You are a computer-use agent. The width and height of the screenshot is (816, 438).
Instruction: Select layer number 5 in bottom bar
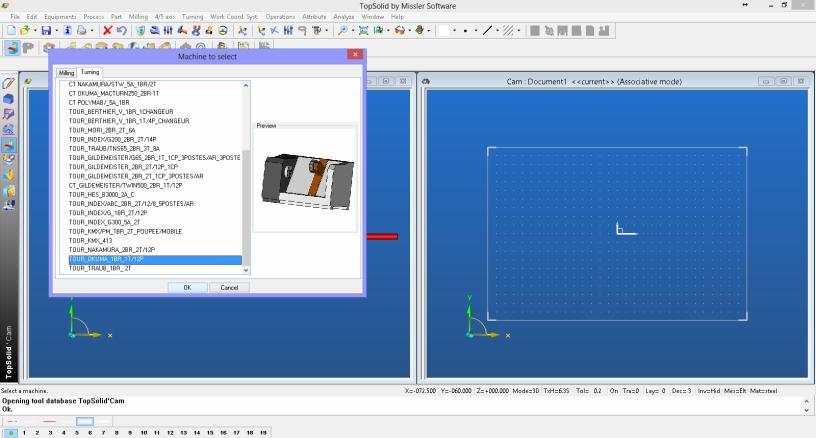pos(77,433)
